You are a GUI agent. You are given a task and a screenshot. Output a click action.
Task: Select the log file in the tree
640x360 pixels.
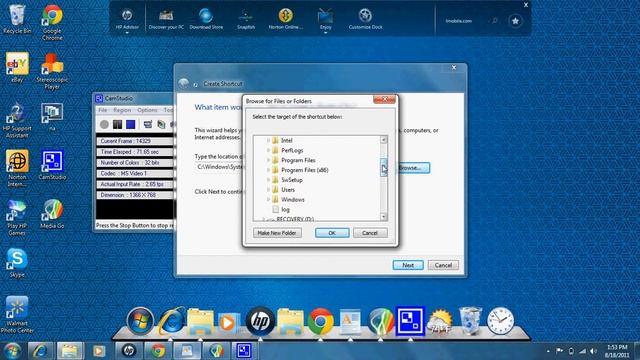[285, 209]
